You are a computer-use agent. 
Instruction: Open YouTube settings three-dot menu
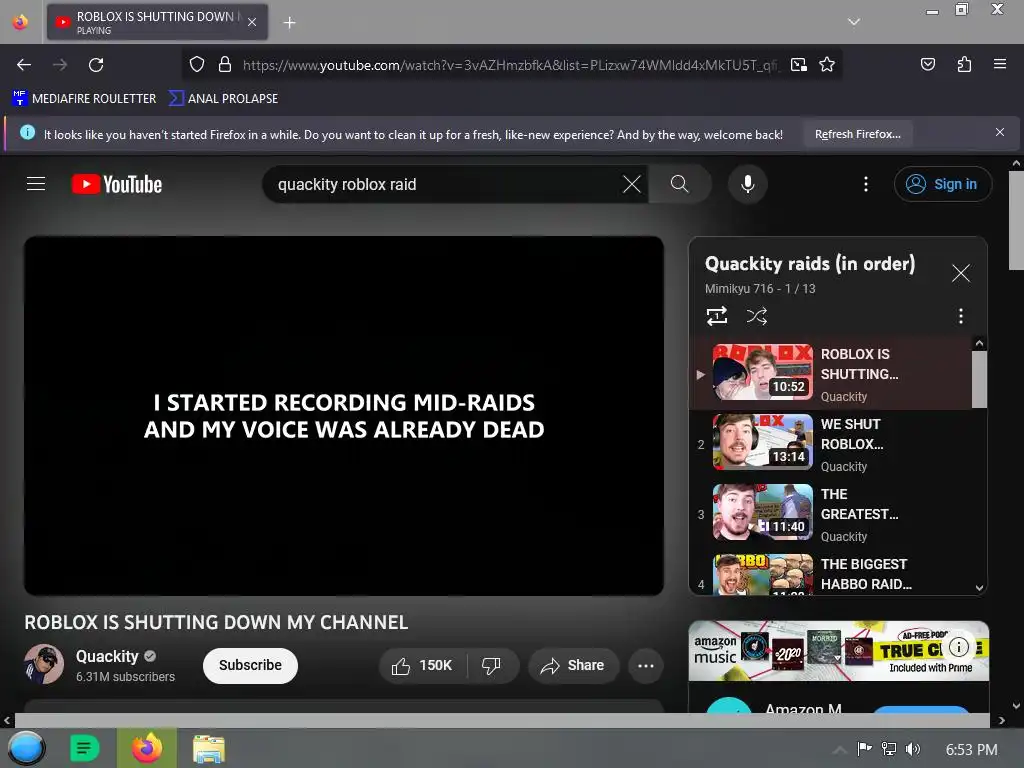pos(866,184)
